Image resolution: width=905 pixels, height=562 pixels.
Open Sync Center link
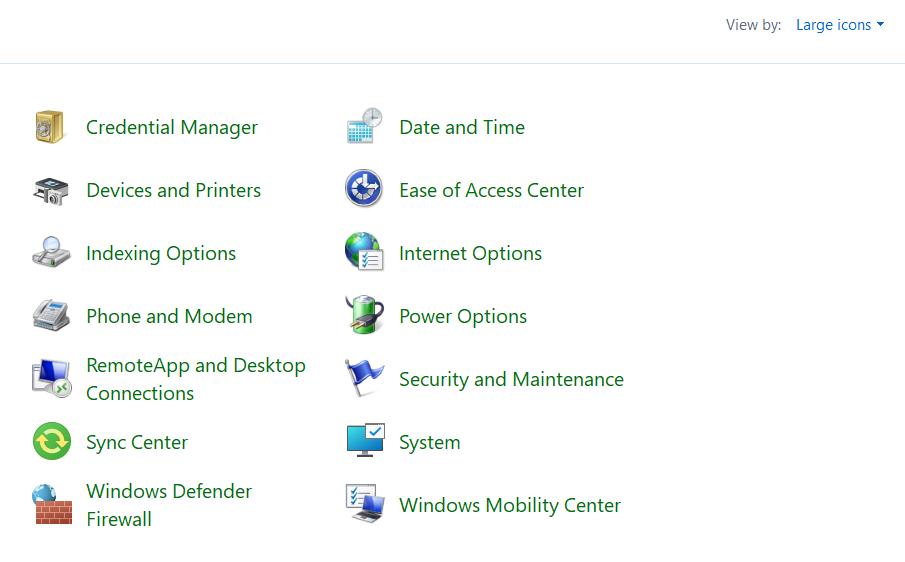[137, 443]
